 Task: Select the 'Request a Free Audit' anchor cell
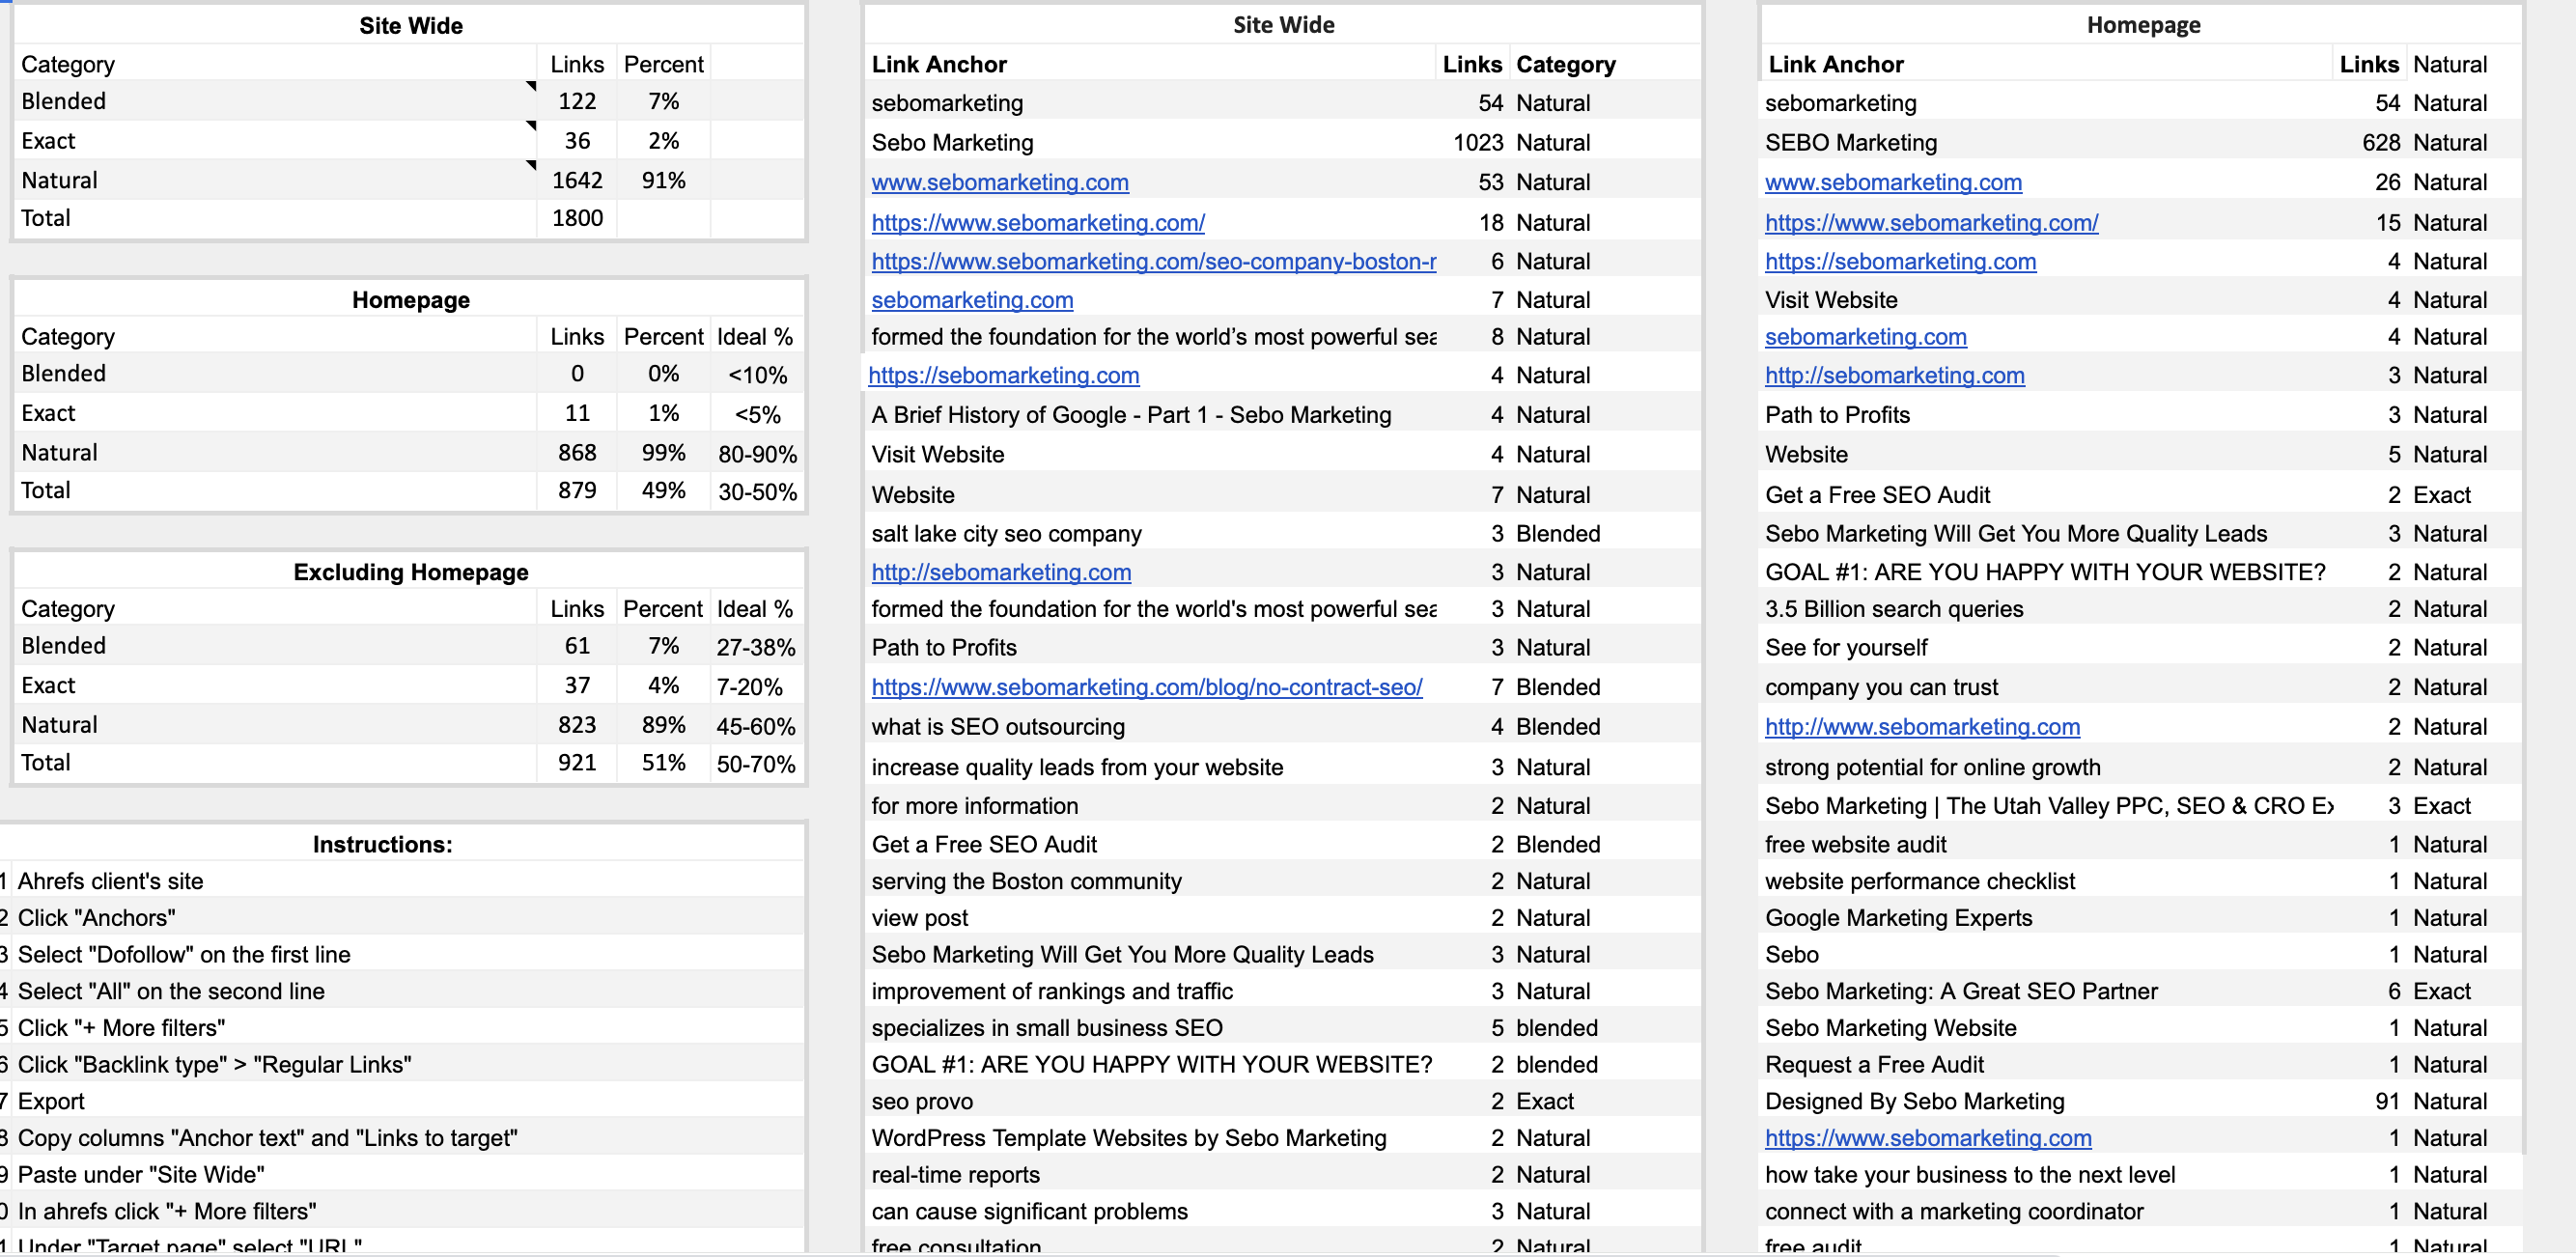tap(2046, 1065)
